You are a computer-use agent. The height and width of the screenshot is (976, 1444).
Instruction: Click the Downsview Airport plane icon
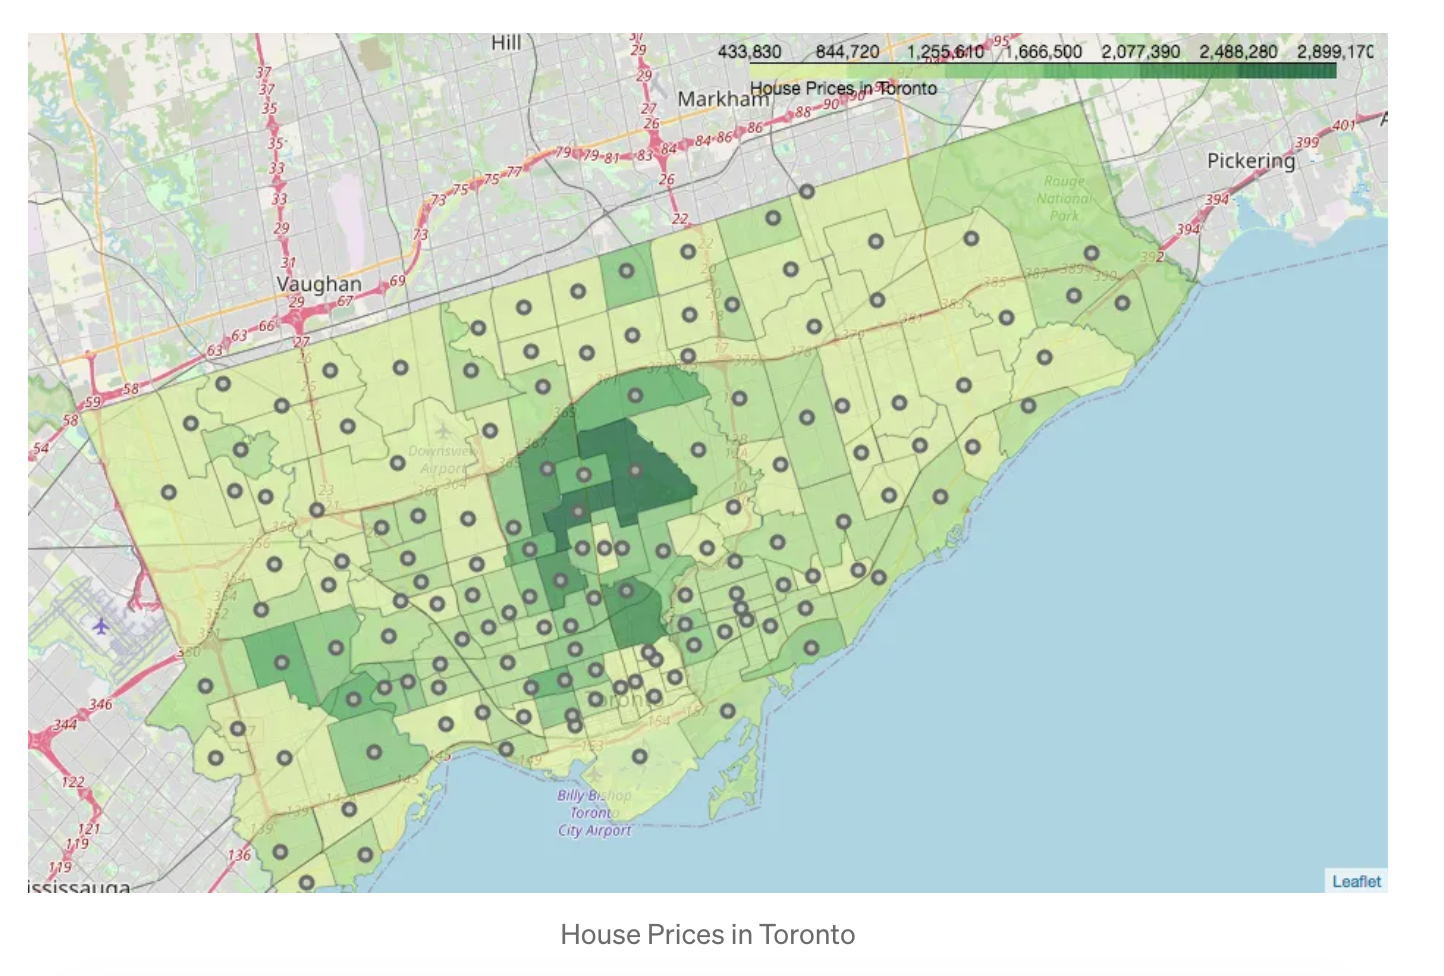coord(443,433)
